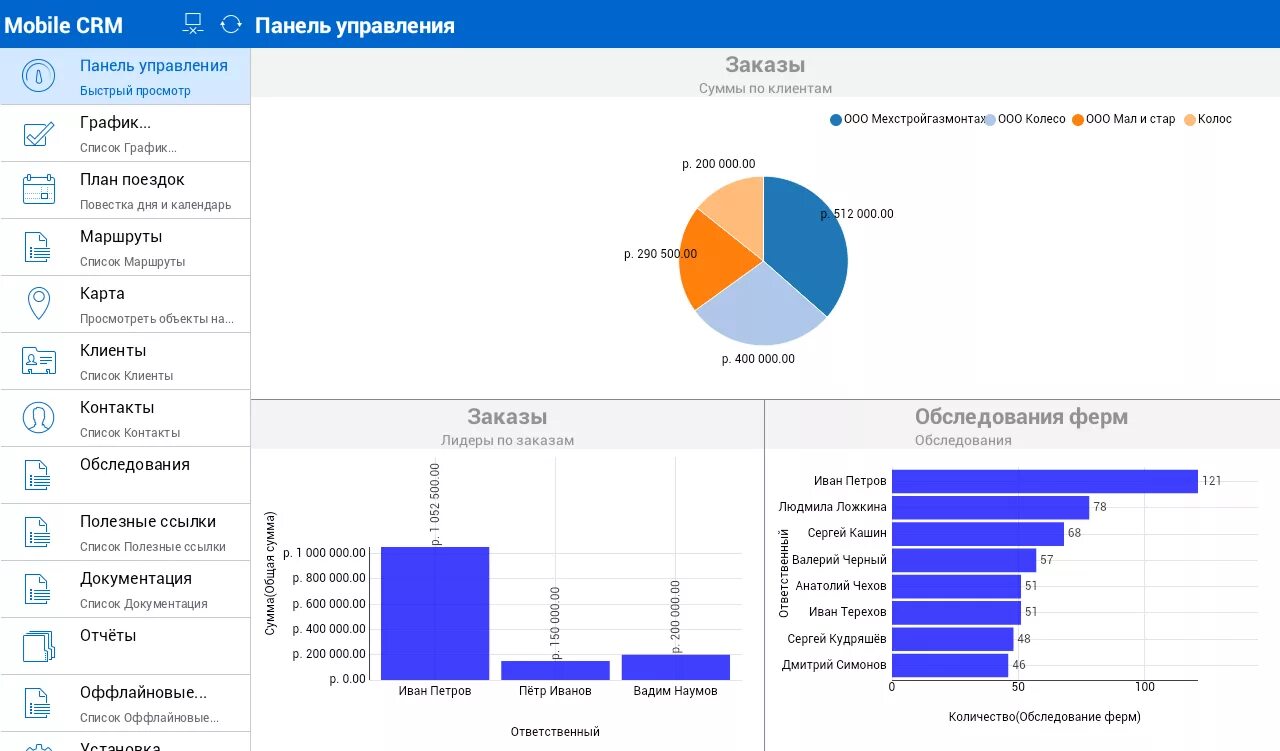The width and height of the screenshot is (1280, 751).
Task: Click the Вадим Наумов order bar
Action: click(x=676, y=667)
